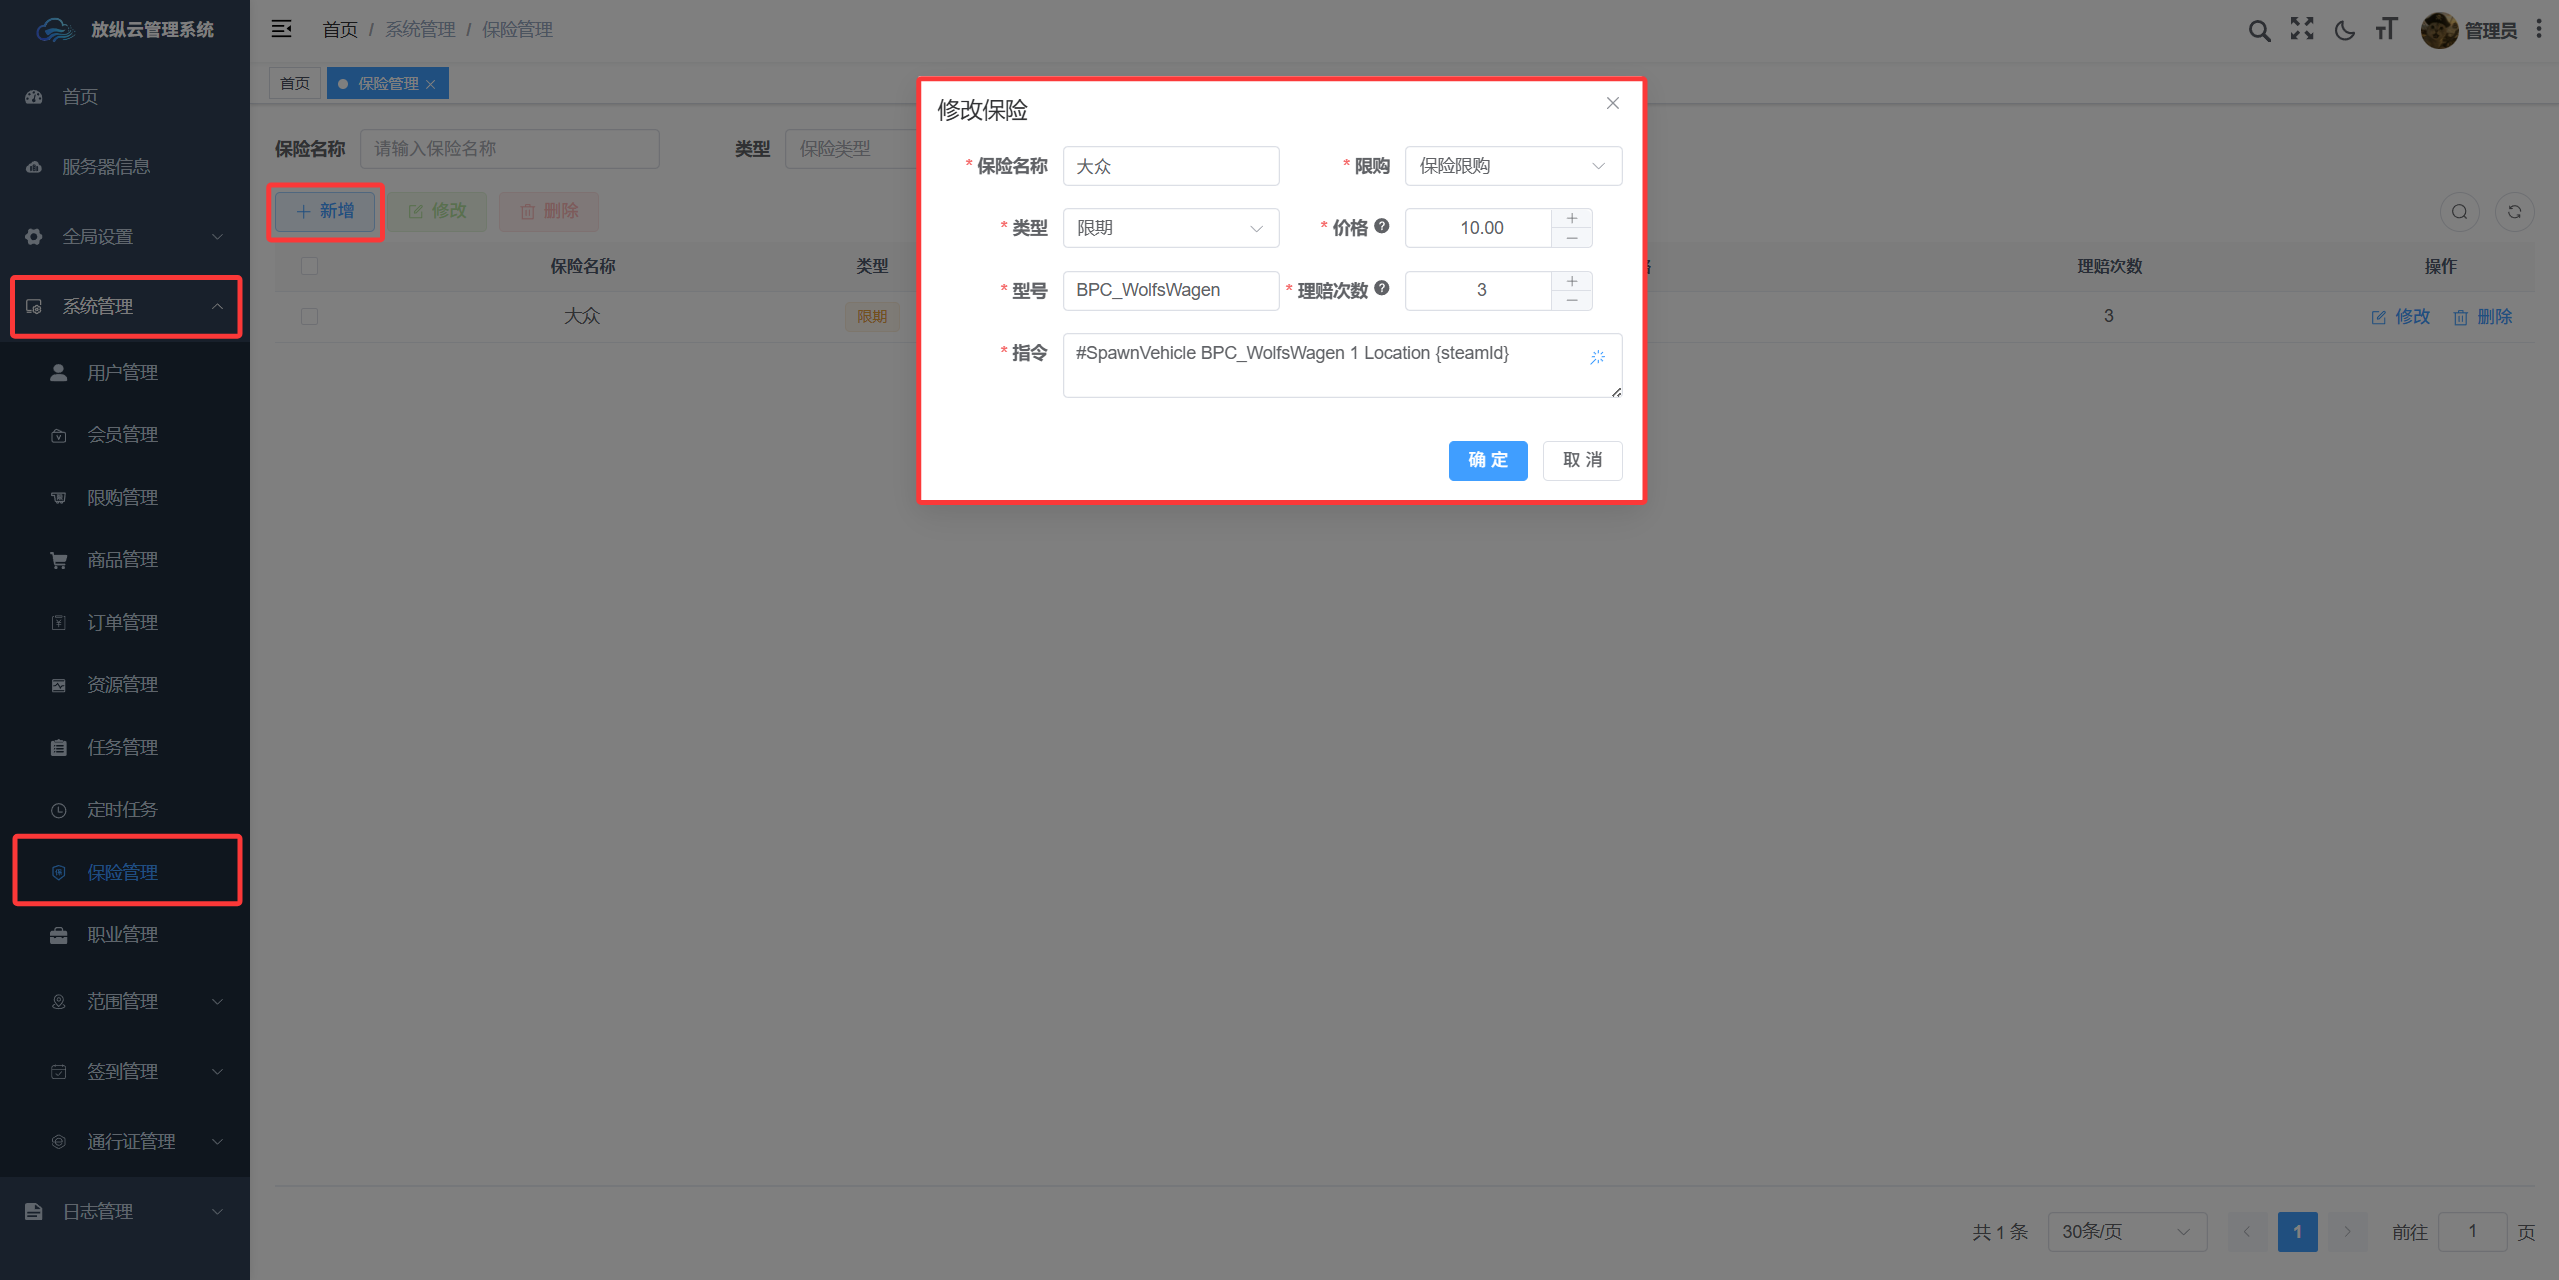2559x1280 pixels.
Task: Click the 取消 button
Action: click(x=1582, y=460)
